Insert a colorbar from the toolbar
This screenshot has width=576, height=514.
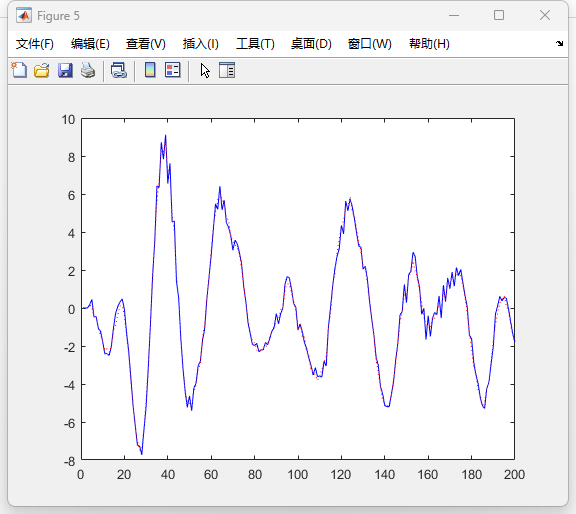point(150,70)
